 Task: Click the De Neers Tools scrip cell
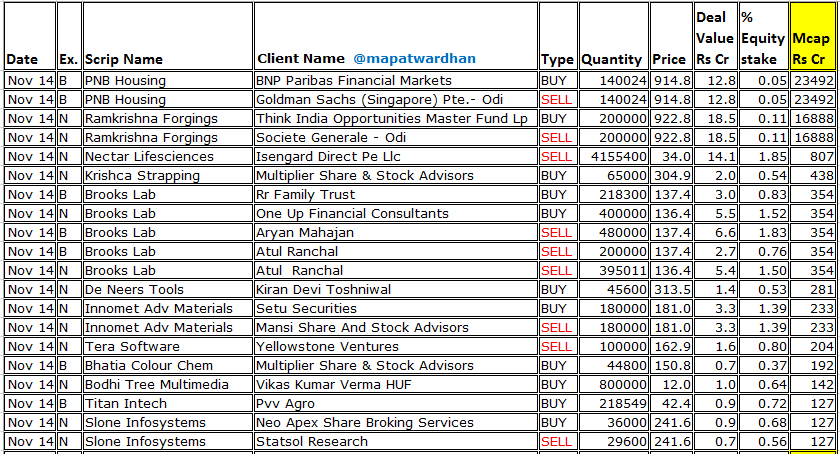(168, 289)
